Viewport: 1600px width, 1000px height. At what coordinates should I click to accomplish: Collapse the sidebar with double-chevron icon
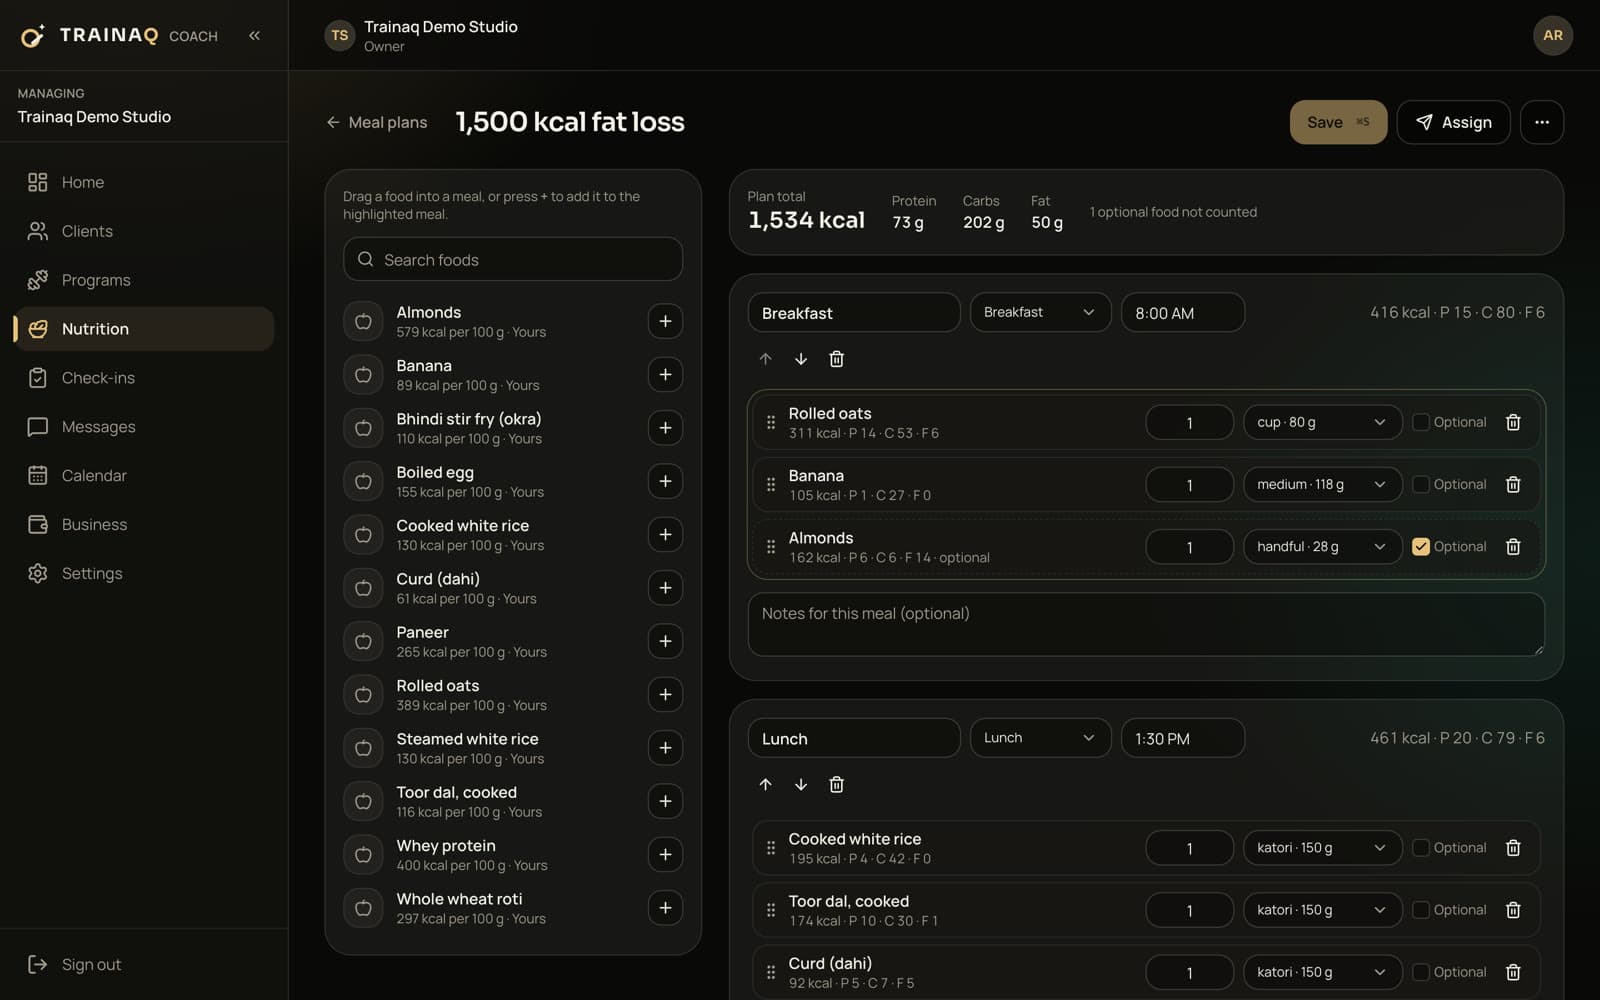pos(254,35)
